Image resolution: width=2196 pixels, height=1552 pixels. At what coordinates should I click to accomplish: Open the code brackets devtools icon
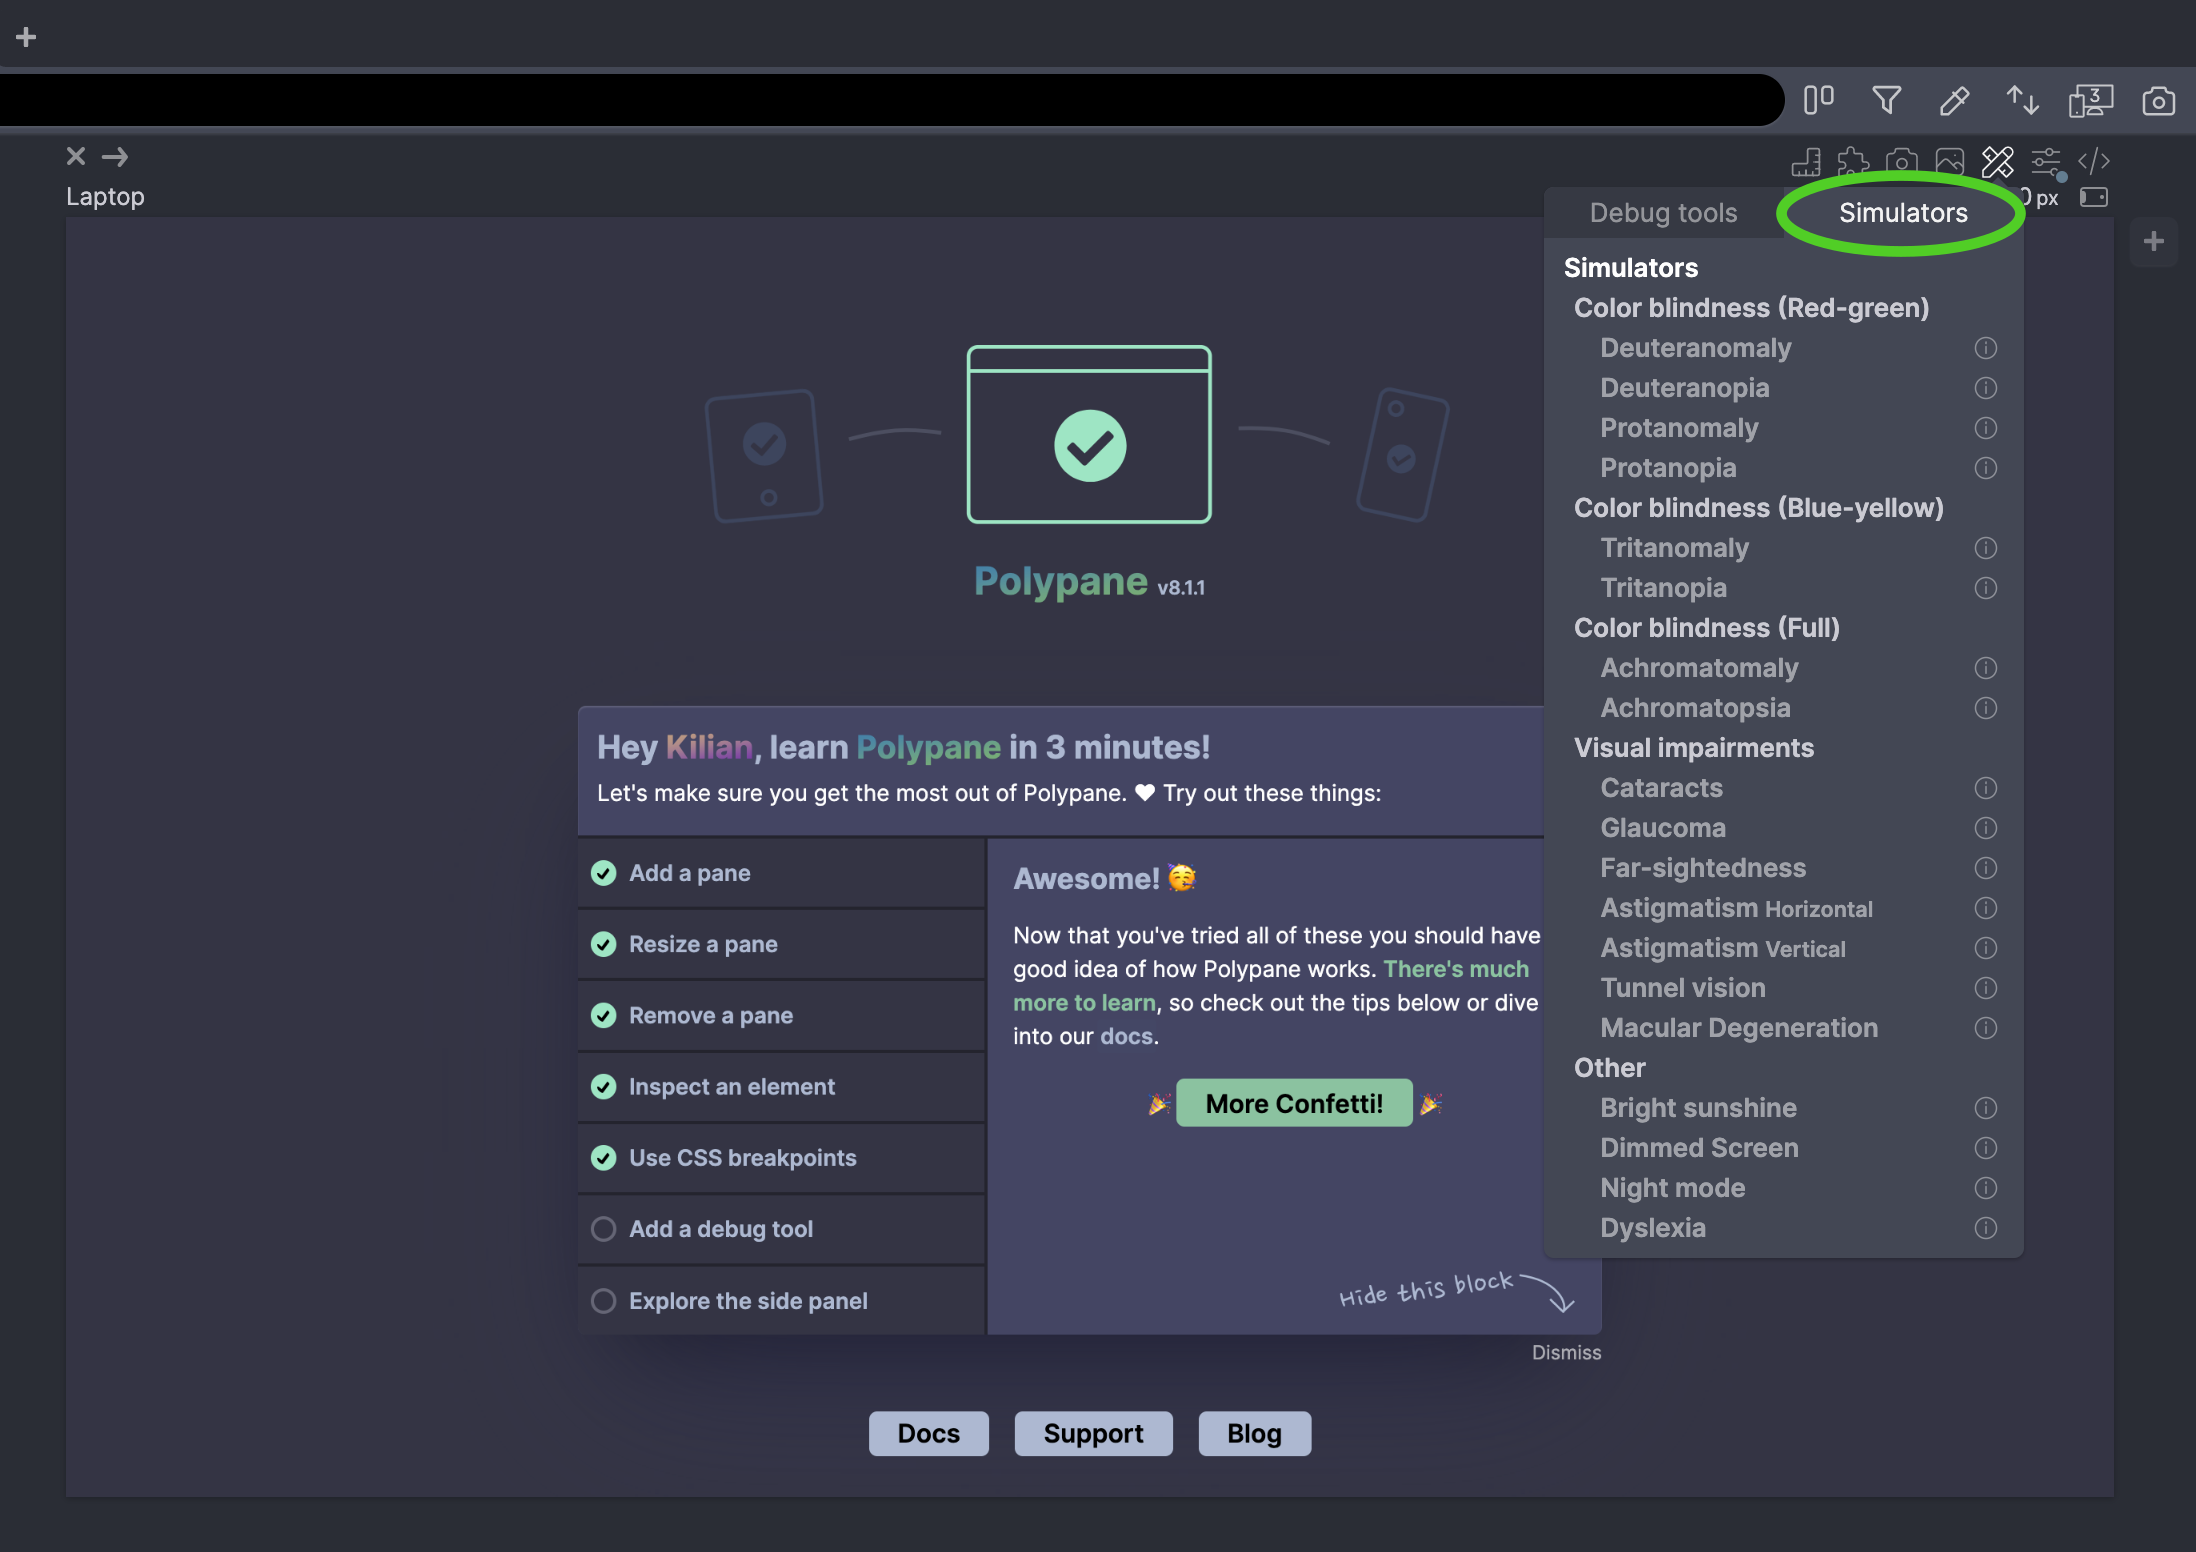(2094, 161)
